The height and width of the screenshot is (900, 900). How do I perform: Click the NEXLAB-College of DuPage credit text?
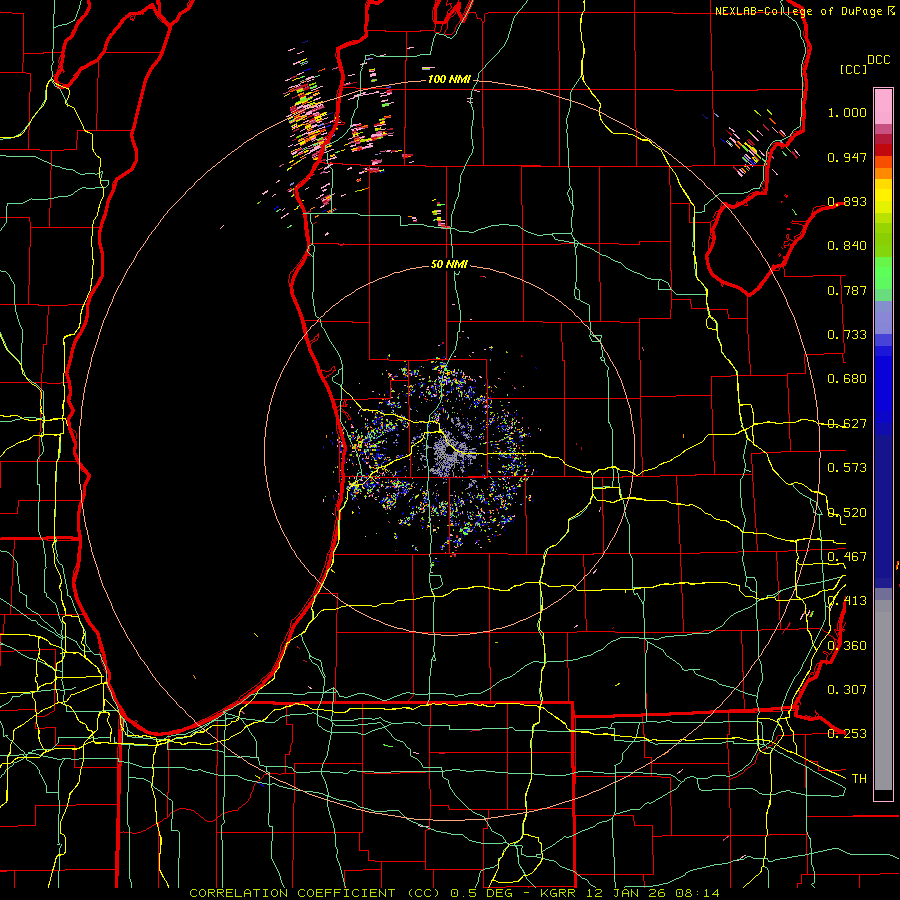[x=798, y=11]
